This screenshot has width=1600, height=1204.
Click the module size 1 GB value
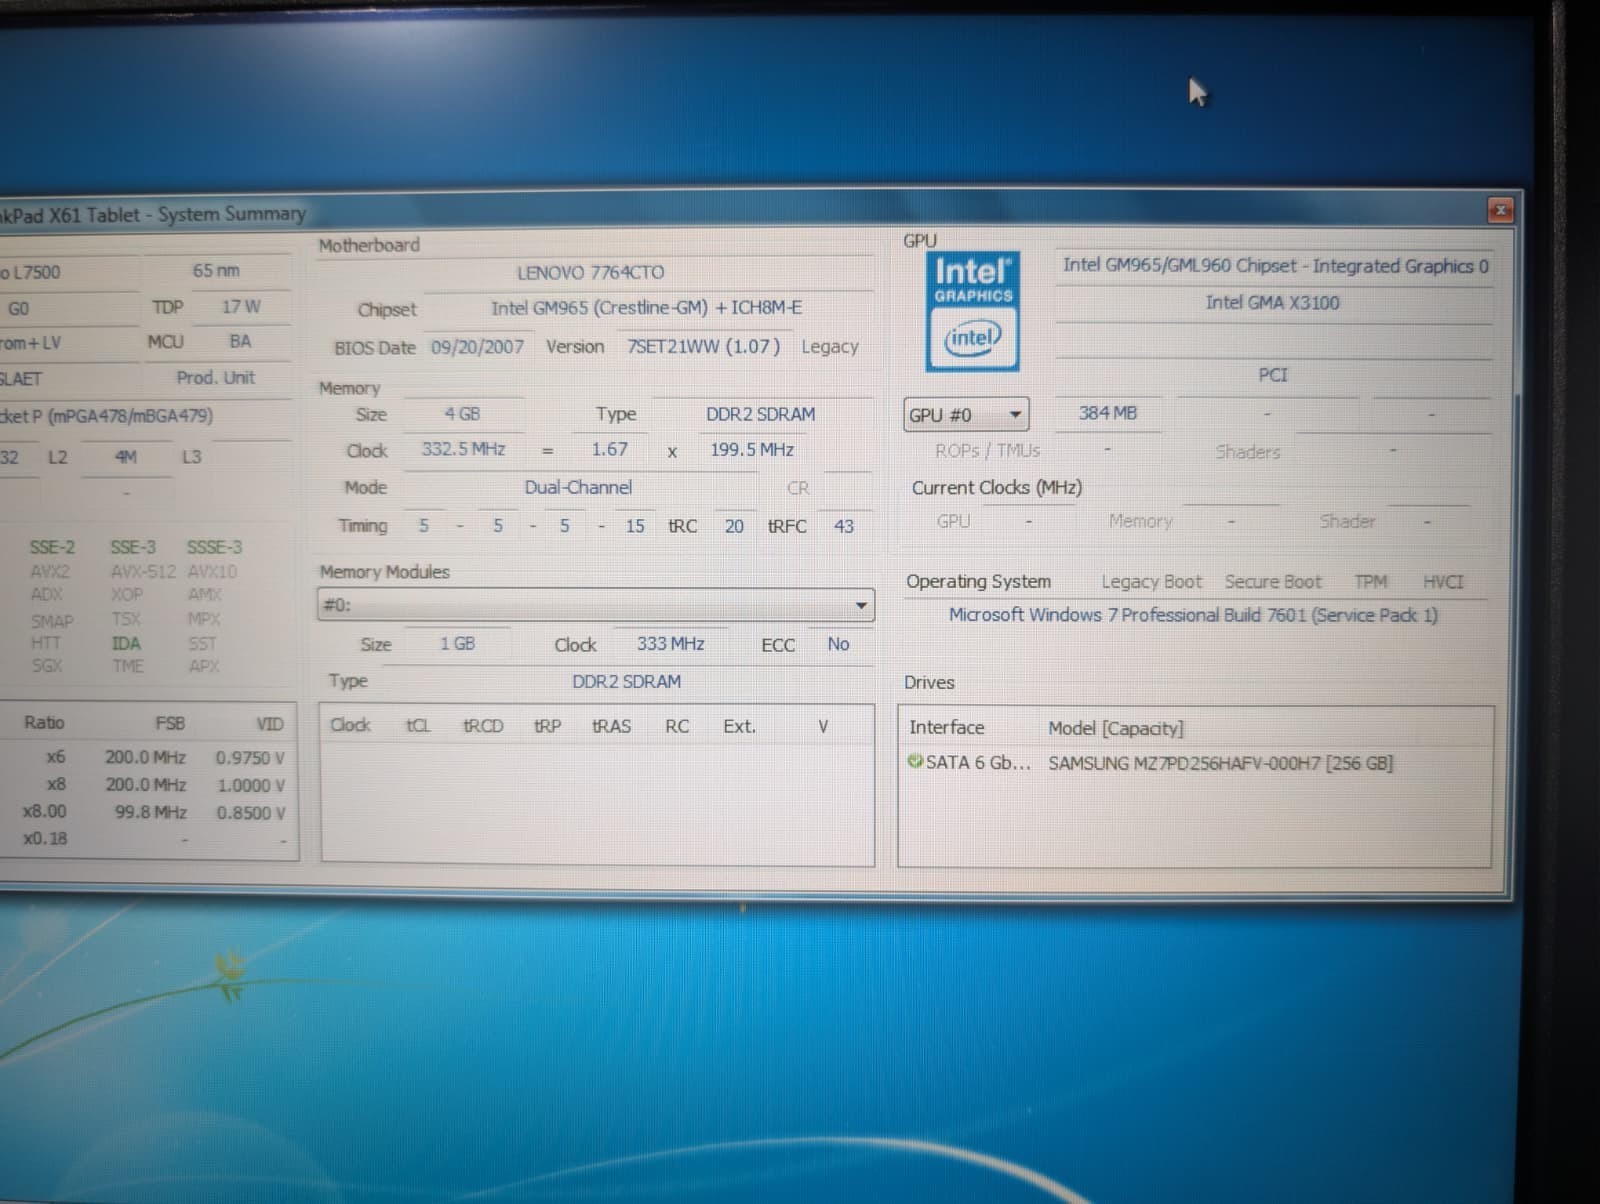coord(457,644)
